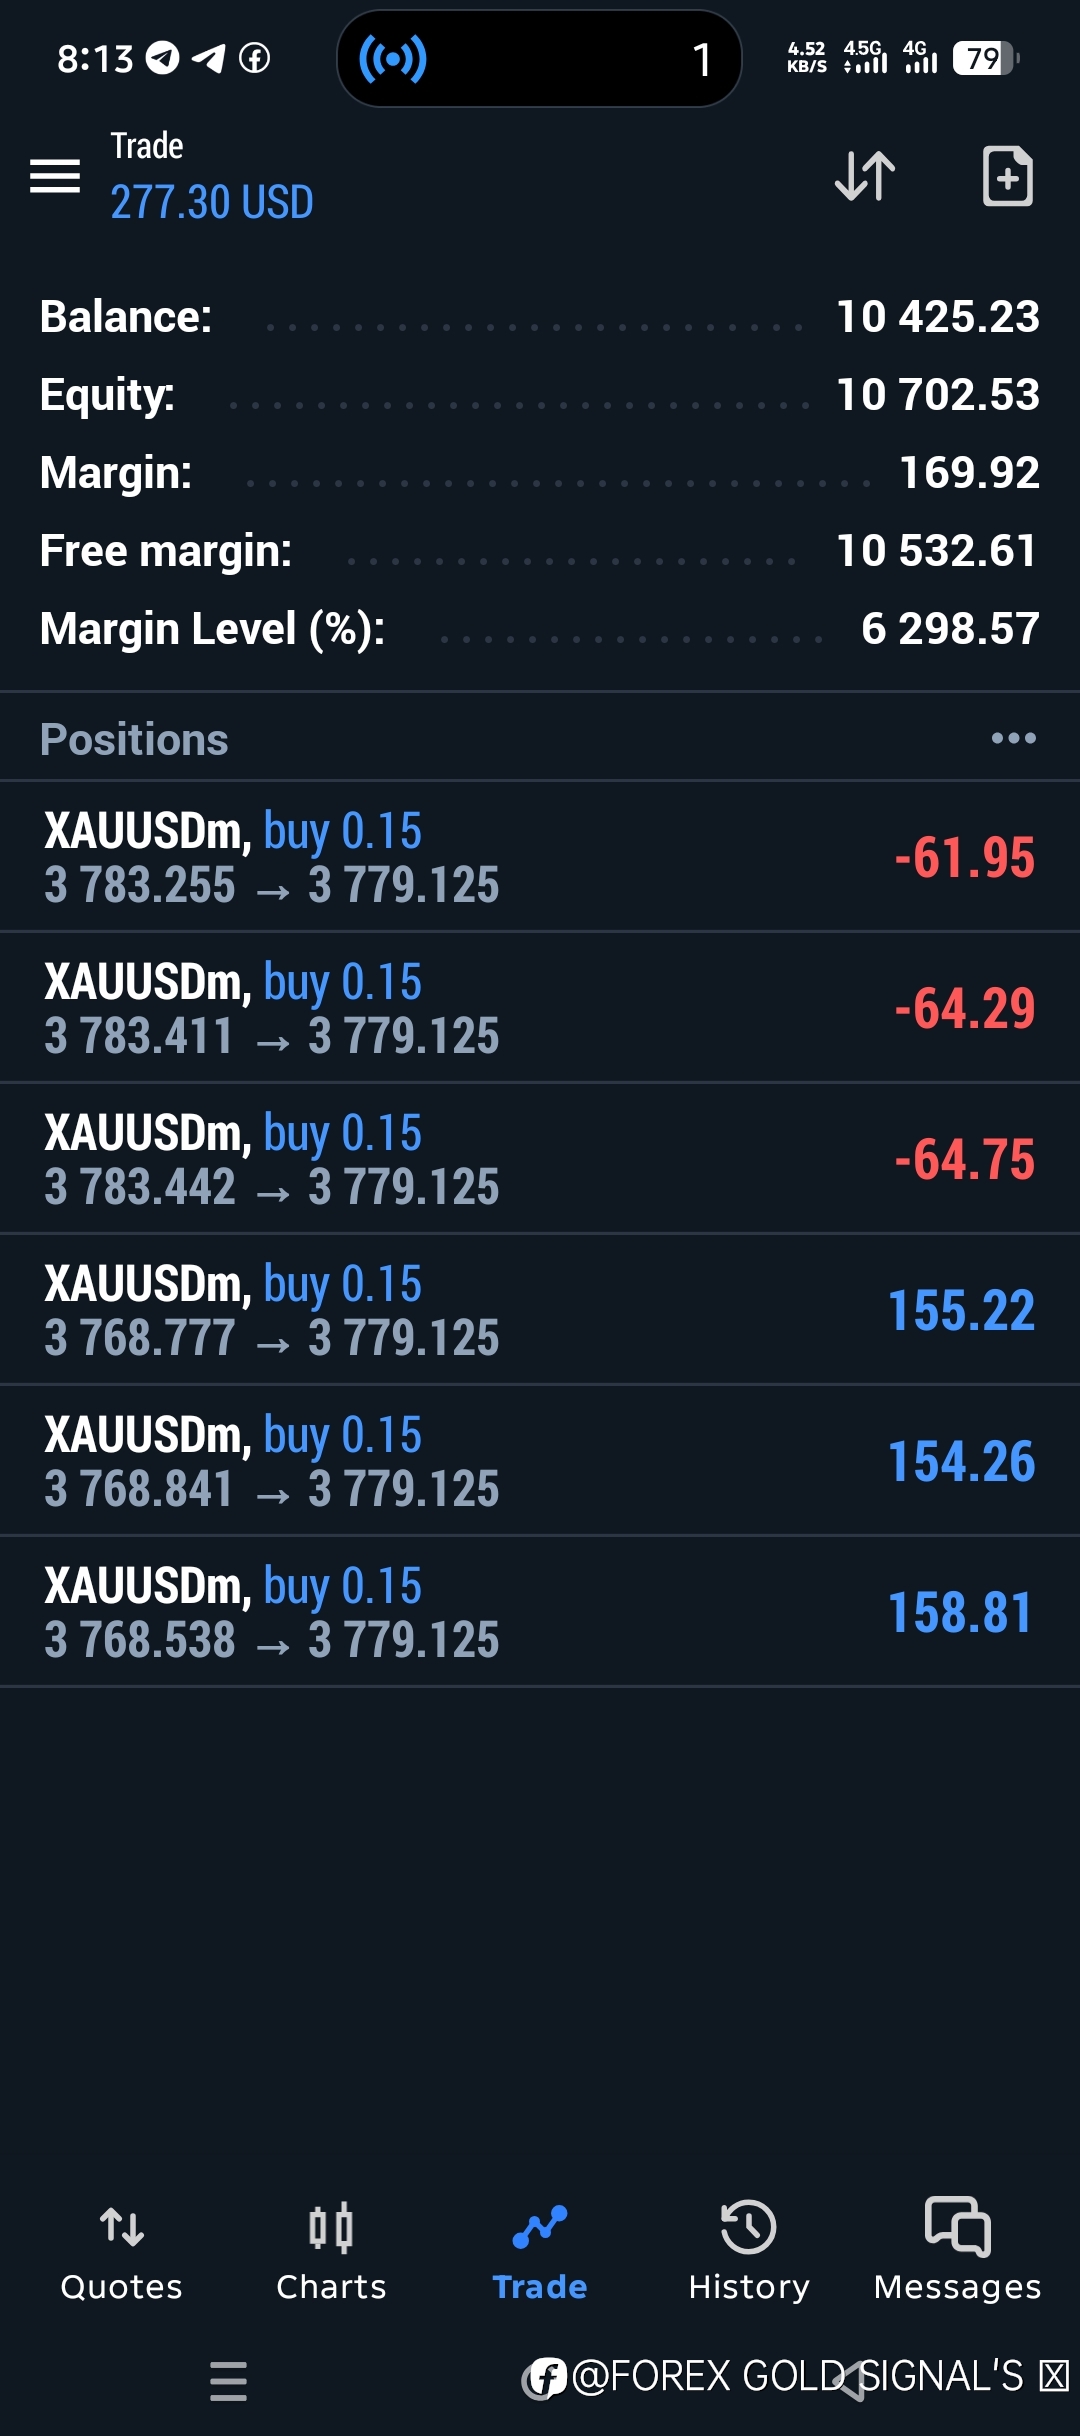
Task: Select the XAUUSDm position losing -64.29
Action: click(540, 1008)
